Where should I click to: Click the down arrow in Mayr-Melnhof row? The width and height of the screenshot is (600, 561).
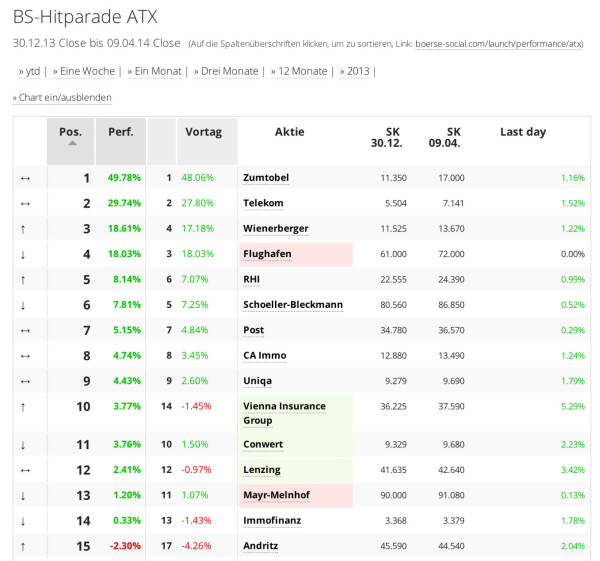23,495
